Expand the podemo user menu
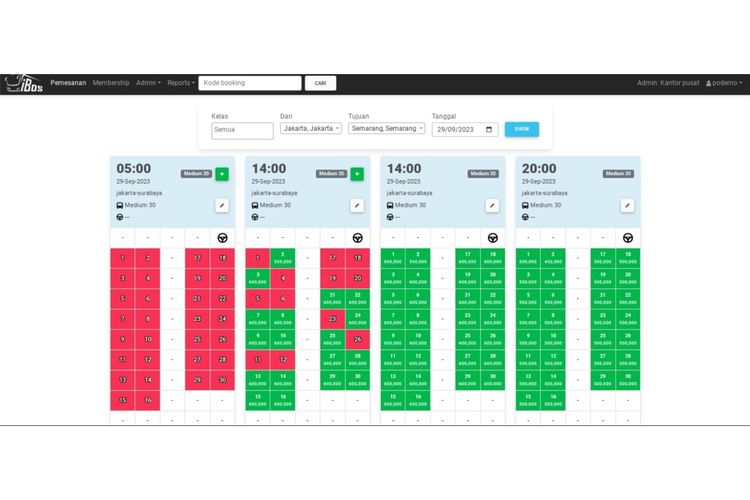 [x=724, y=83]
